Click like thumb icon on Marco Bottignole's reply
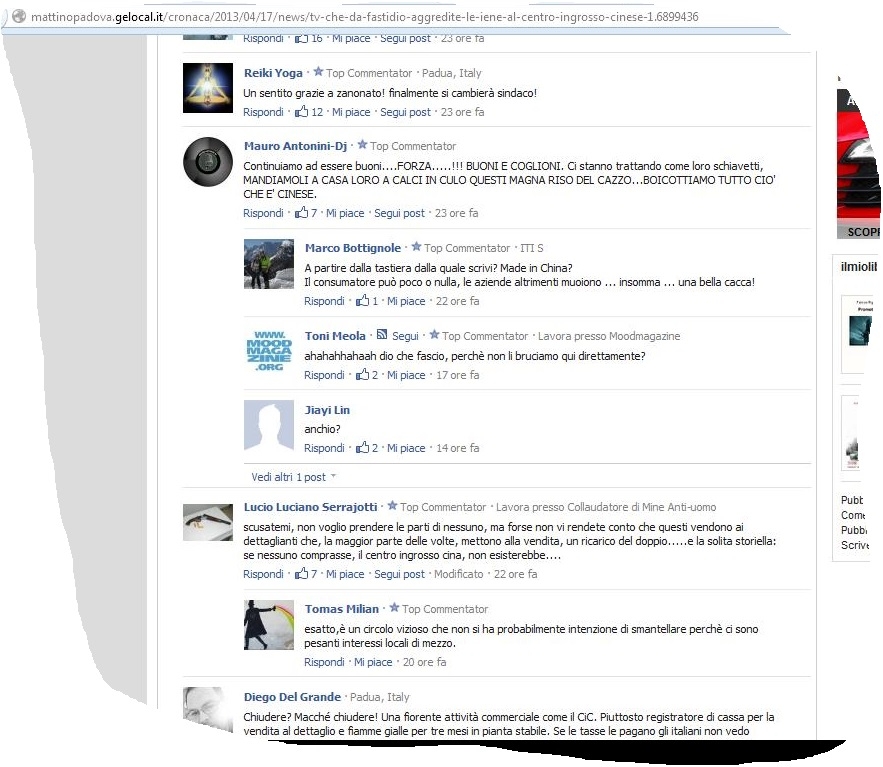Viewport: 883px width, 767px height. click(x=363, y=301)
